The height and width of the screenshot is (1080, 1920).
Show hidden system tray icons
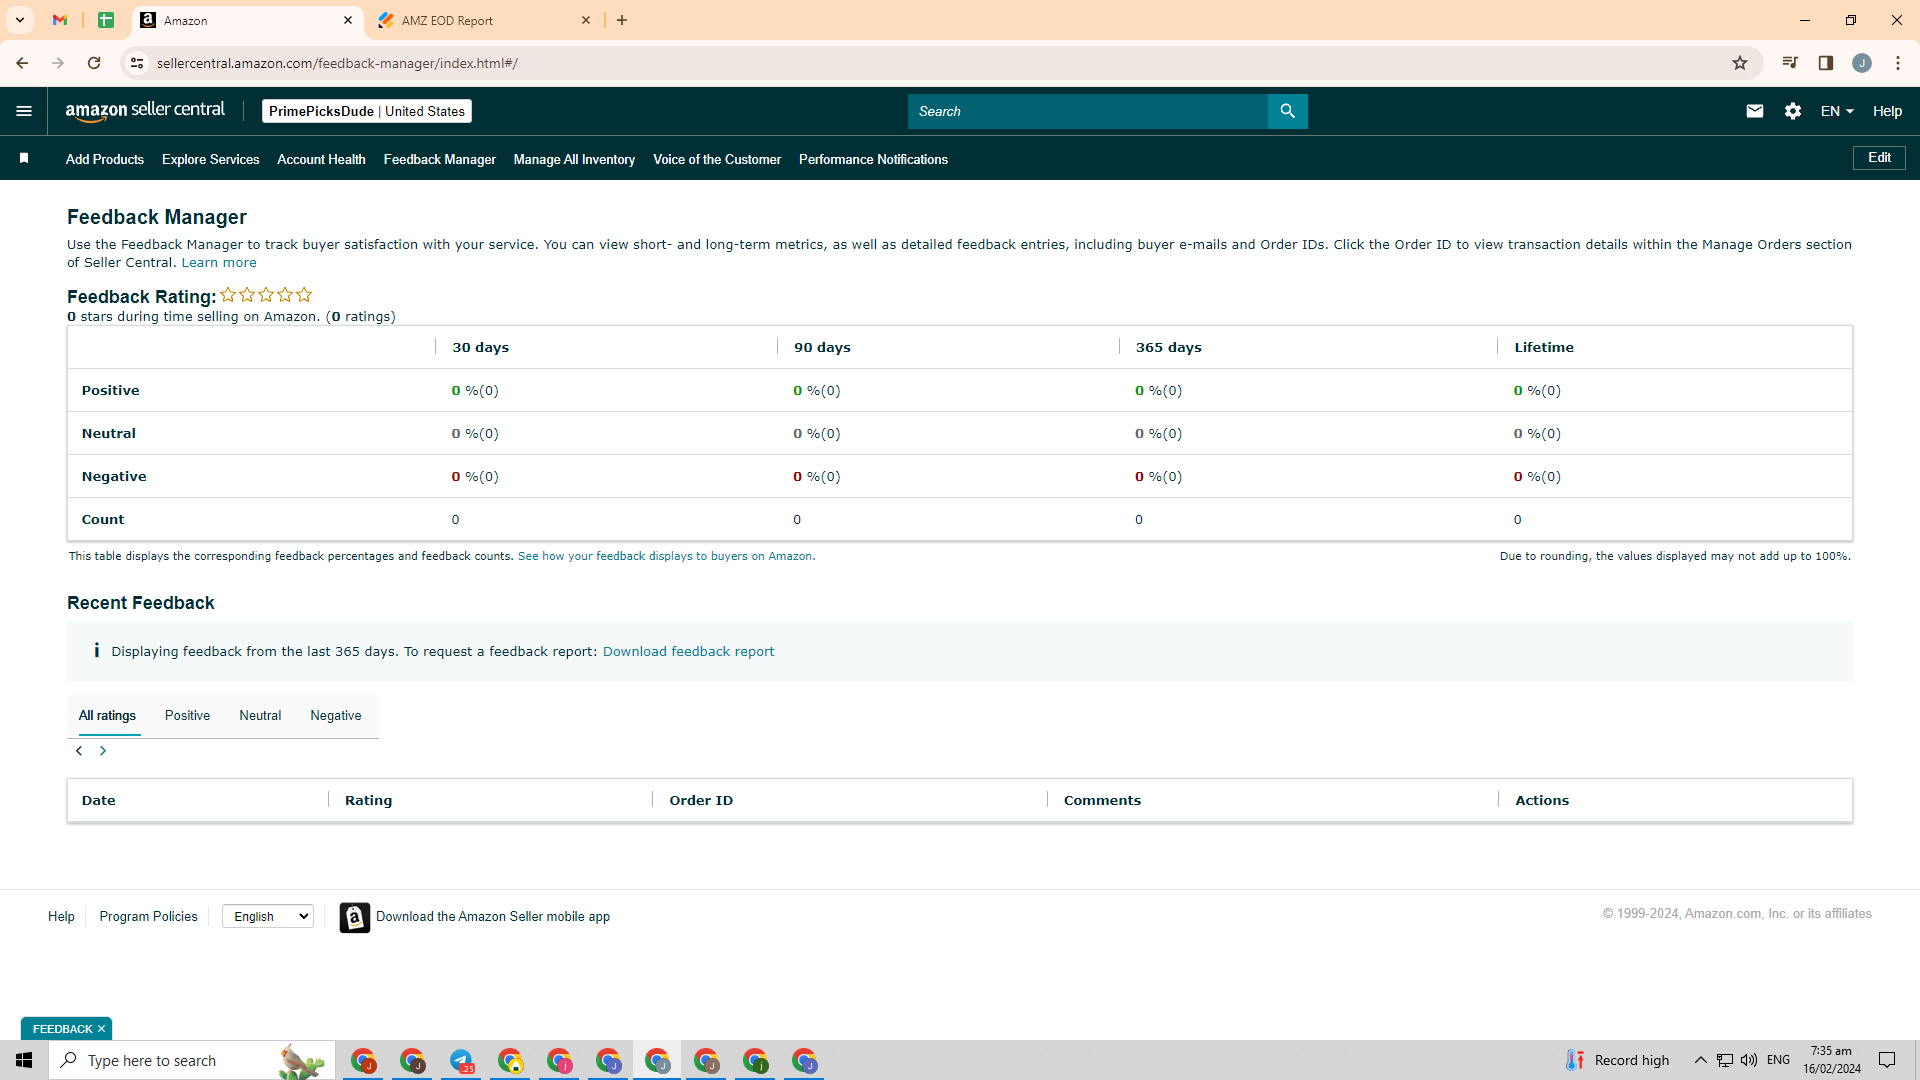(x=1700, y=1060)
